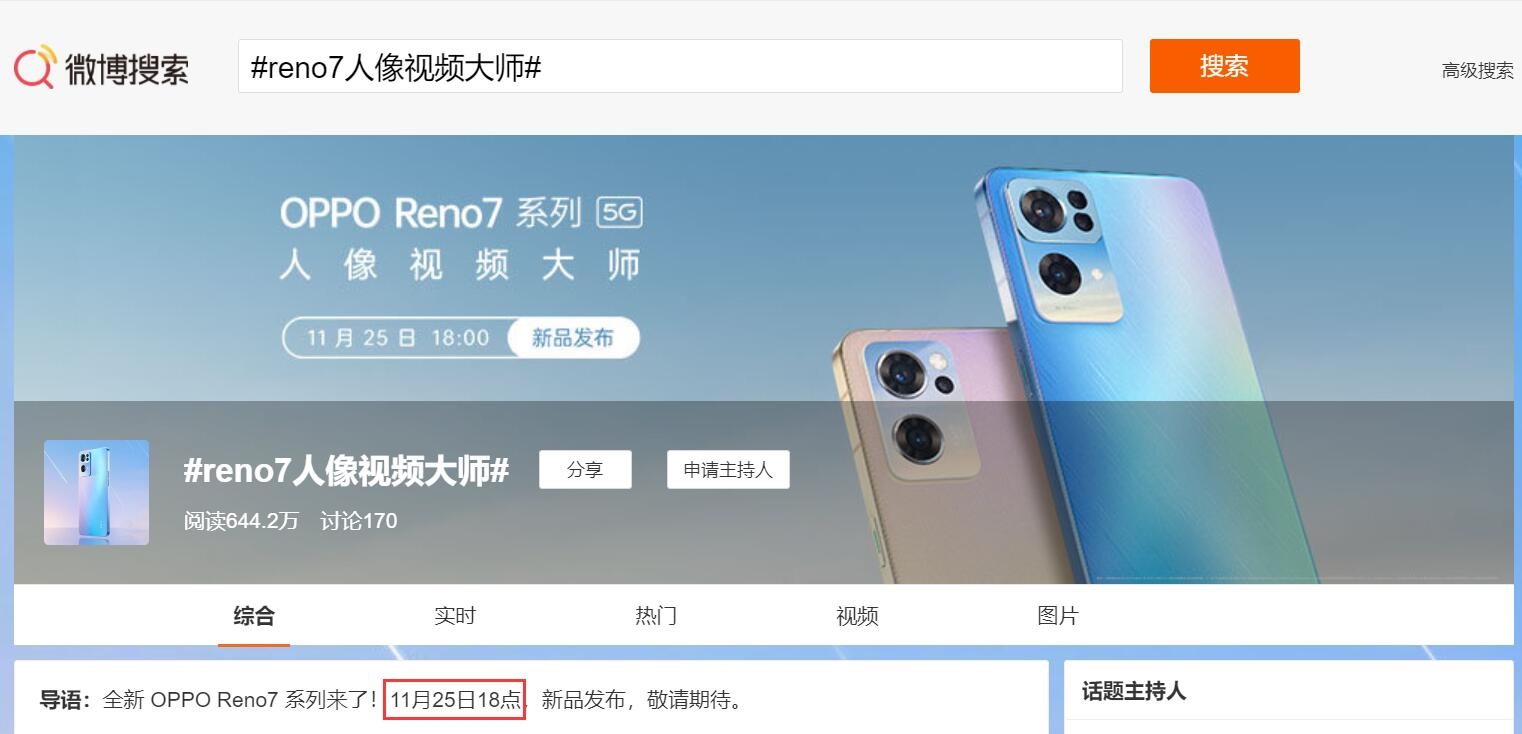Click the 讨论170 discussion count
The width and height of the screenshot is (1522, 734).
pos(359,521)
